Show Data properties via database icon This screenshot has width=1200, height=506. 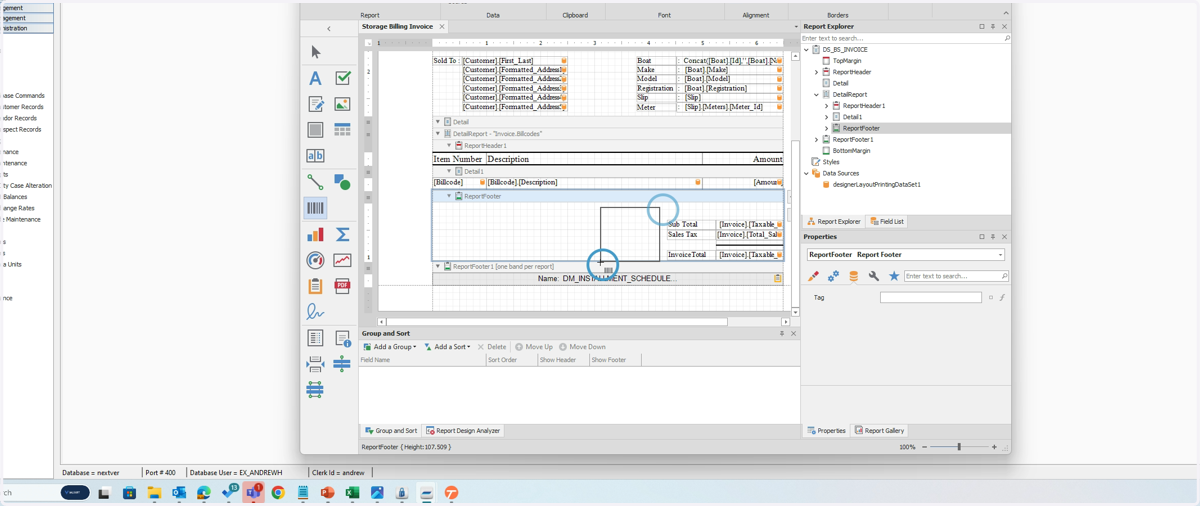(853, 276)
